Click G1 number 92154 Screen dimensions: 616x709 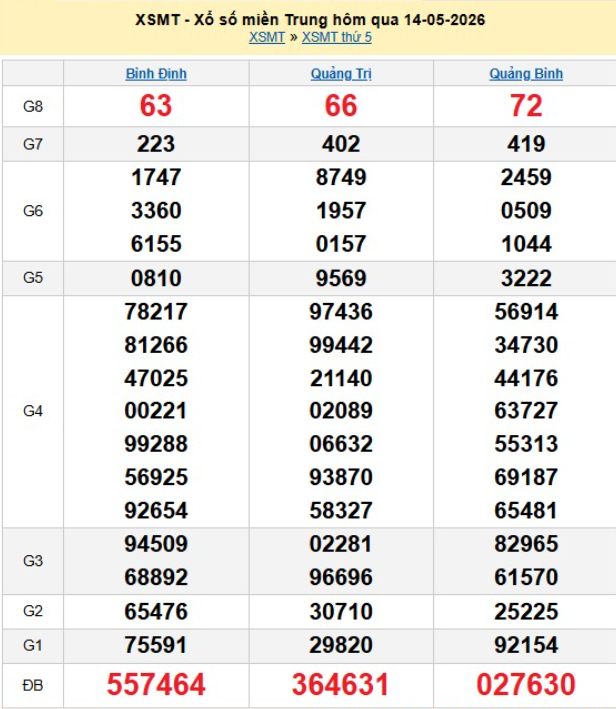point(526,645)
